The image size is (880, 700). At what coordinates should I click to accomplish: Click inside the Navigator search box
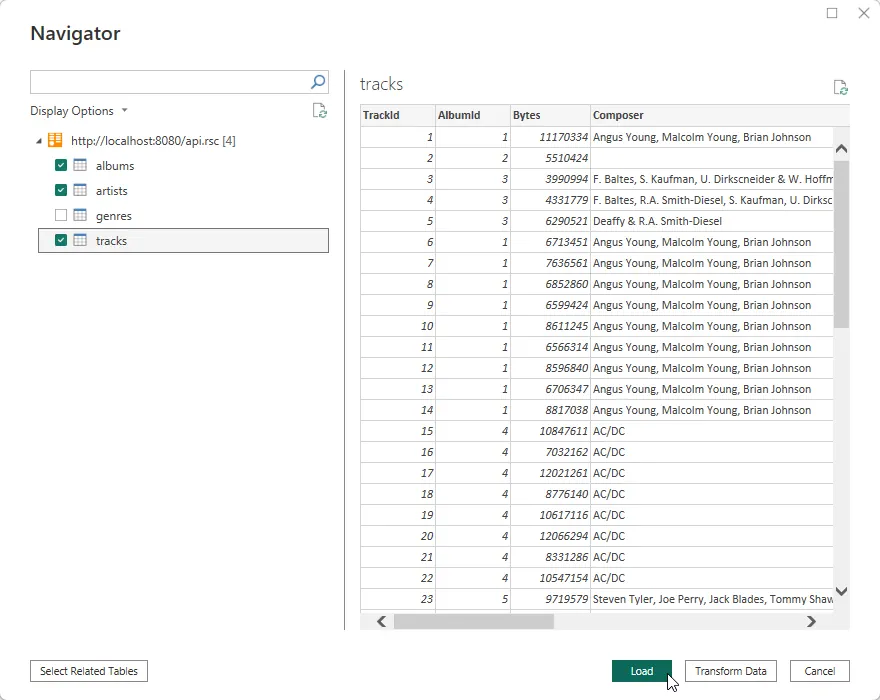(x=170, y=81)
